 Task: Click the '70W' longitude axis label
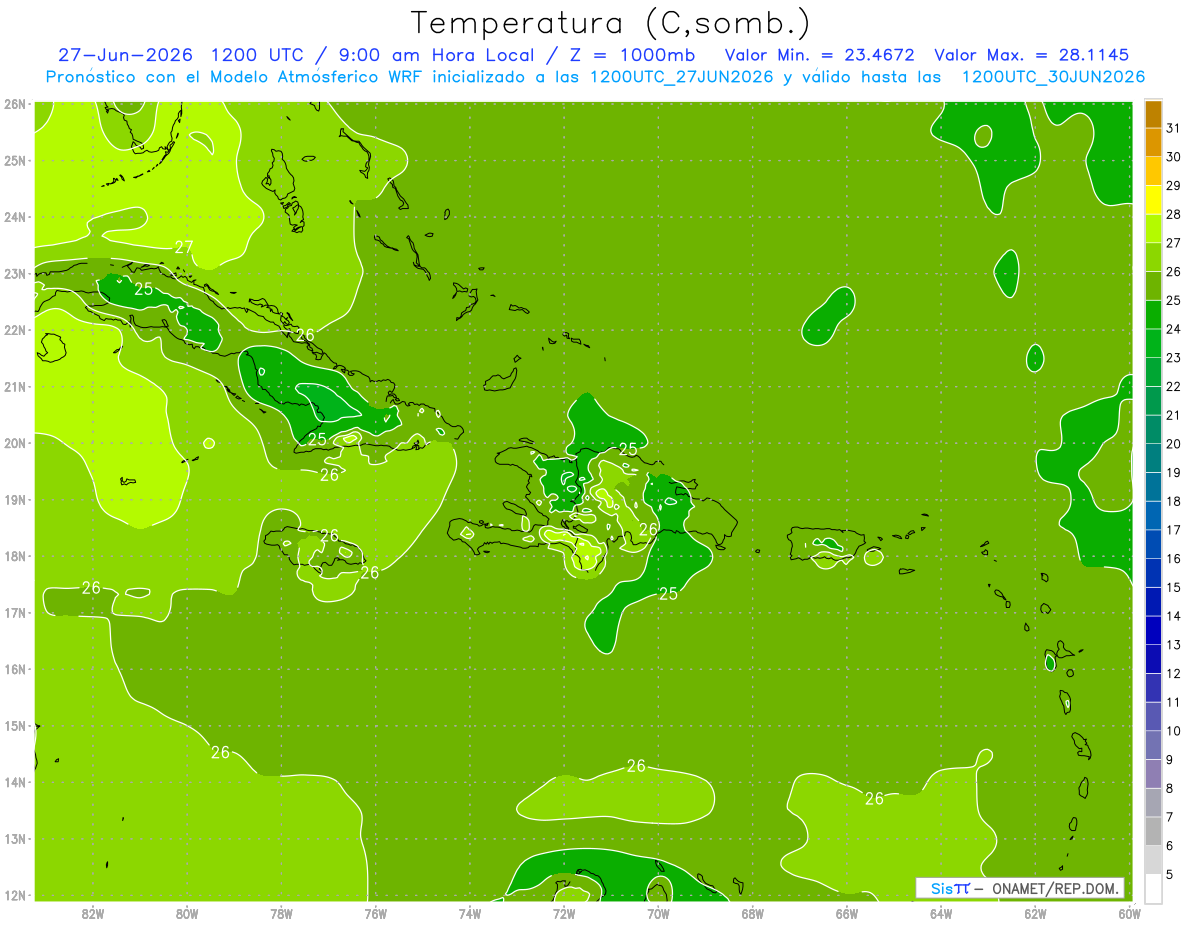[658, 913]
